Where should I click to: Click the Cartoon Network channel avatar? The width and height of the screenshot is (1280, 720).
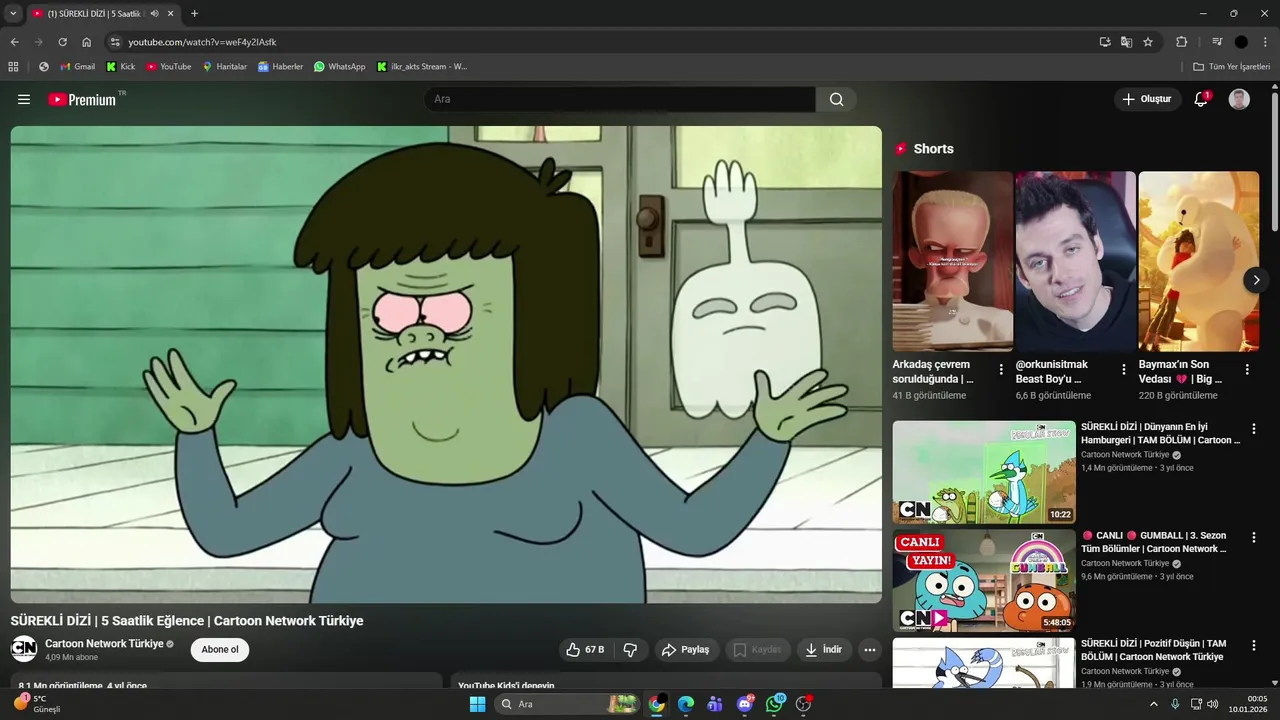[23, 649]
